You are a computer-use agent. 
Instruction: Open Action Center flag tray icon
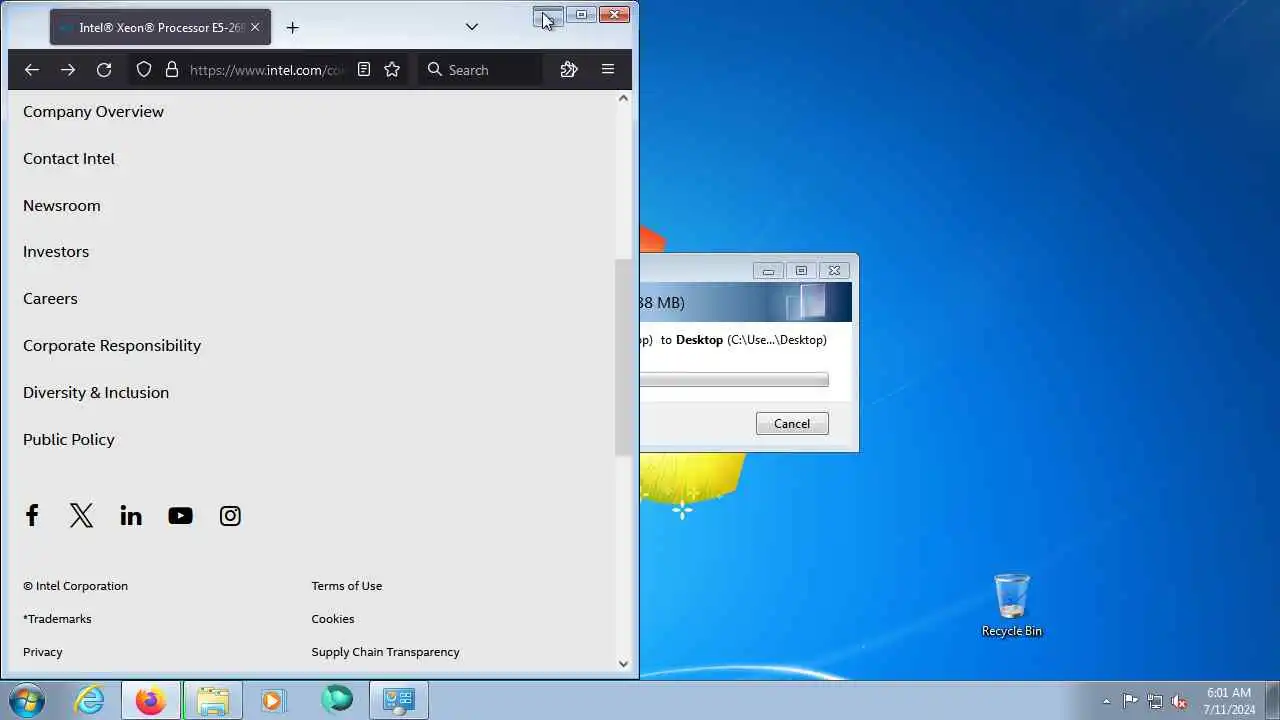point(1130,701)
